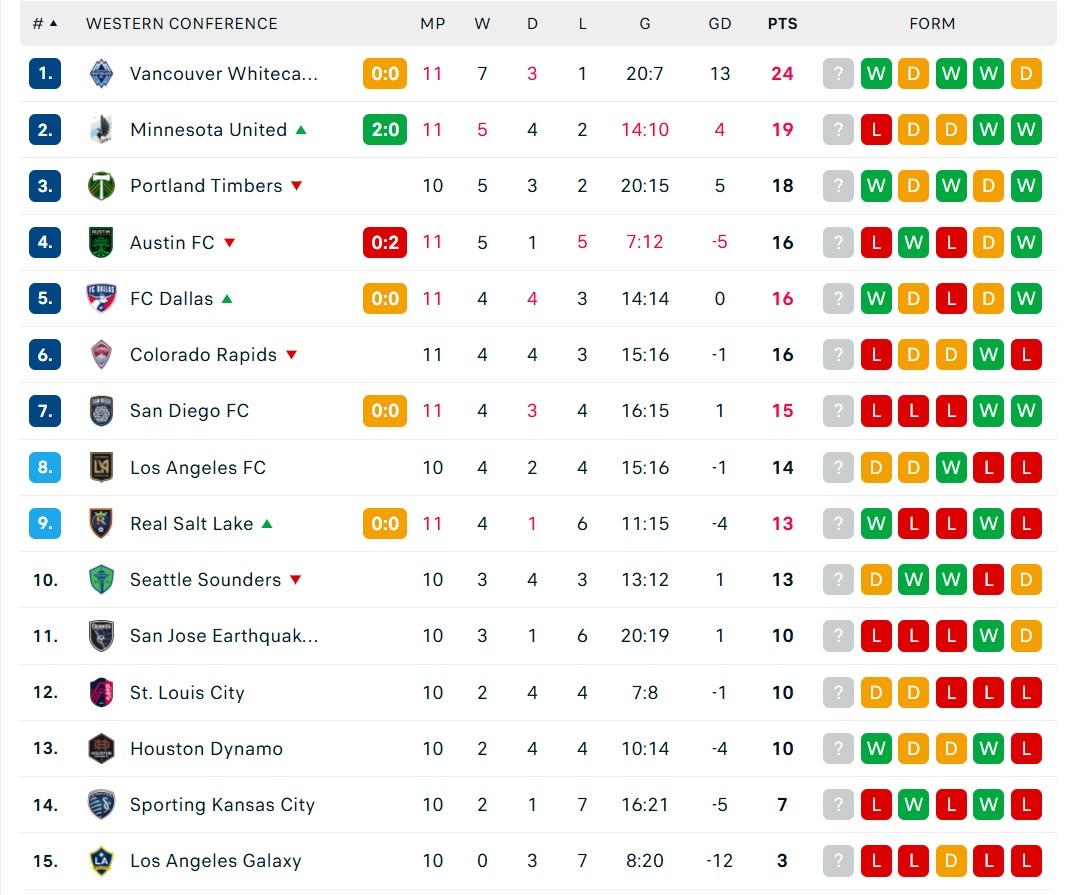Click the Minnesota United crest icon
Screen dimensions: 1075x895
[x=101, y=130]
